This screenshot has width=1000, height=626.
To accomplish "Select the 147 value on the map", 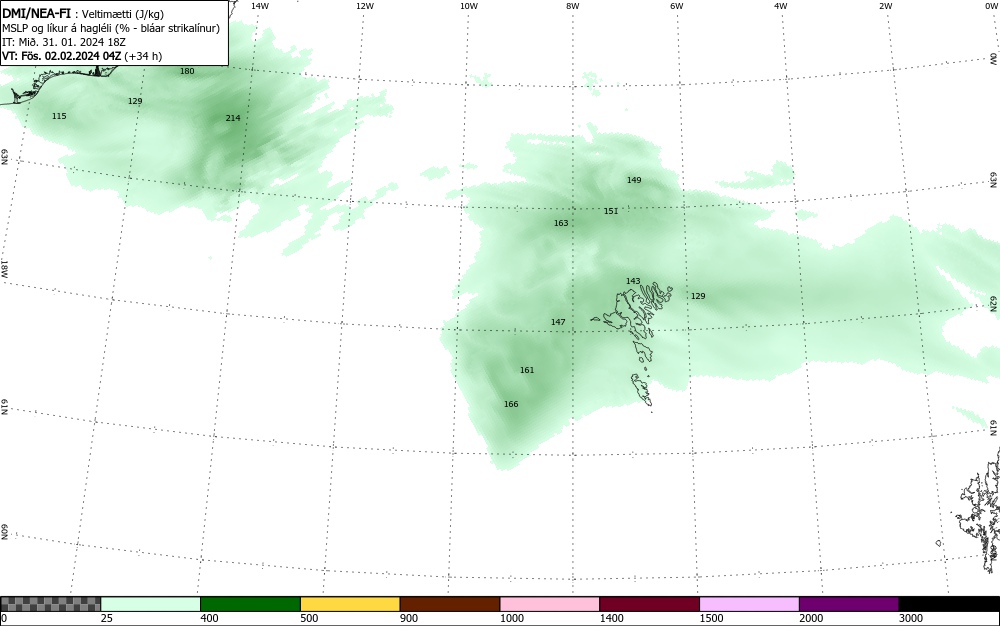I will tap(558, 323).
